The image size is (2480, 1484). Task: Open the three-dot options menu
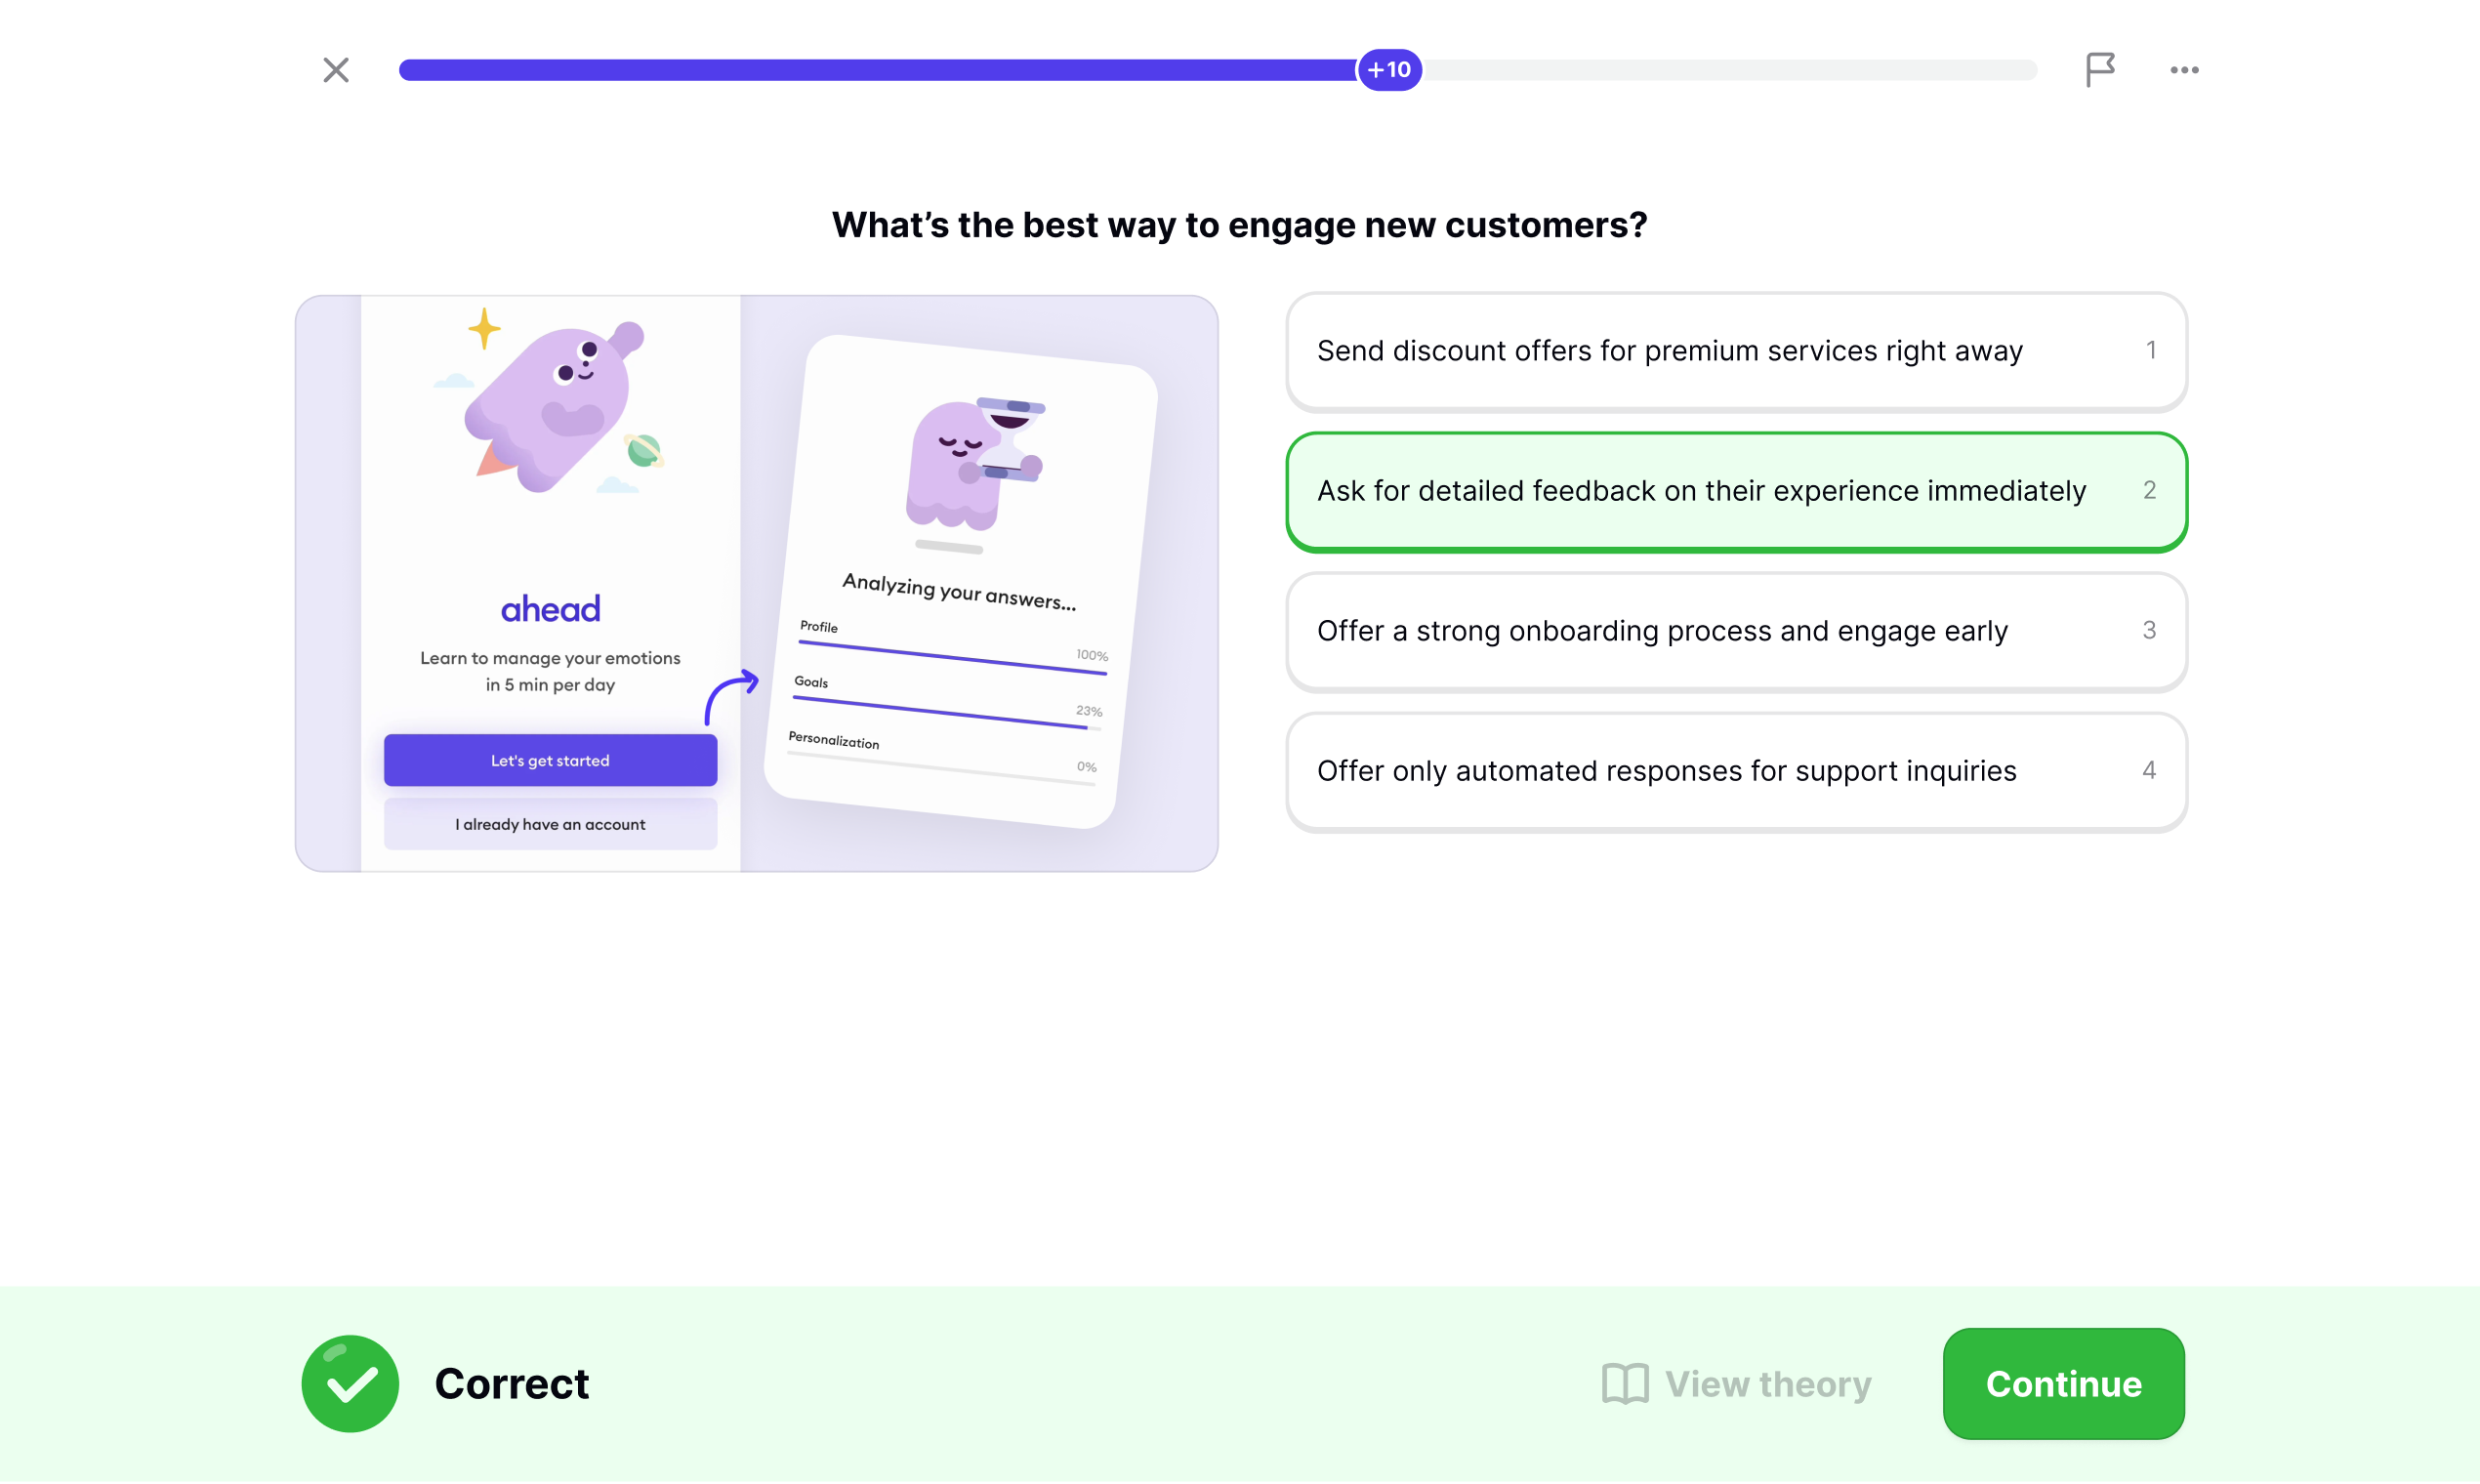coord(2184,69)
